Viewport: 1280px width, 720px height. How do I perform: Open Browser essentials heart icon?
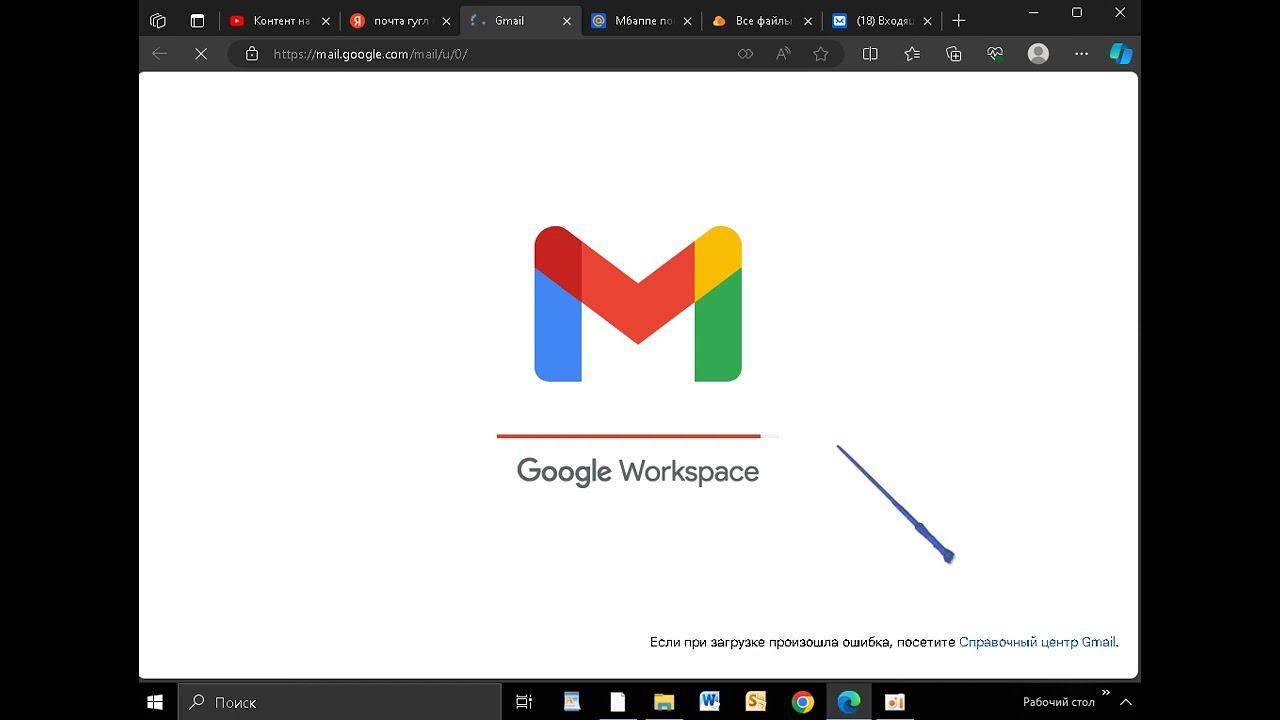click(x=995, y=54)
